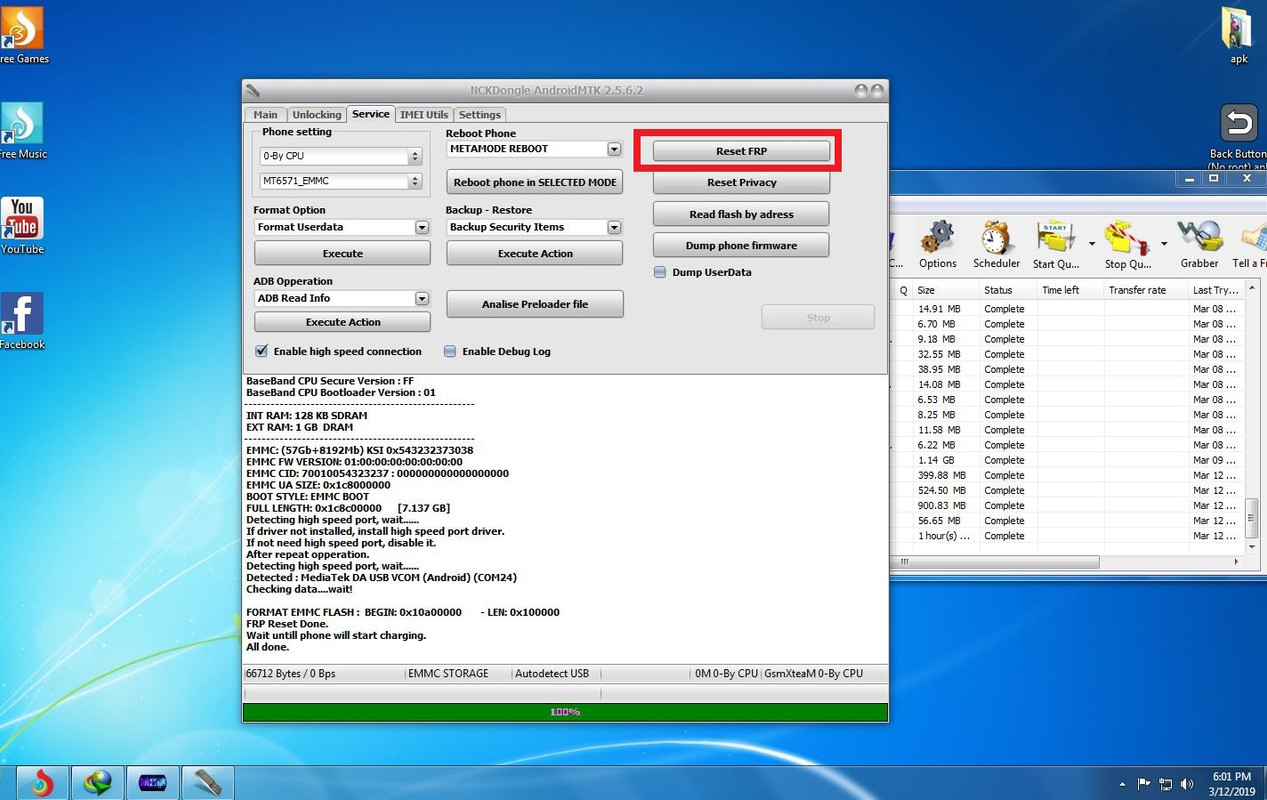
Task: Check the Dump UserData option
Action: tap(660, 272)
